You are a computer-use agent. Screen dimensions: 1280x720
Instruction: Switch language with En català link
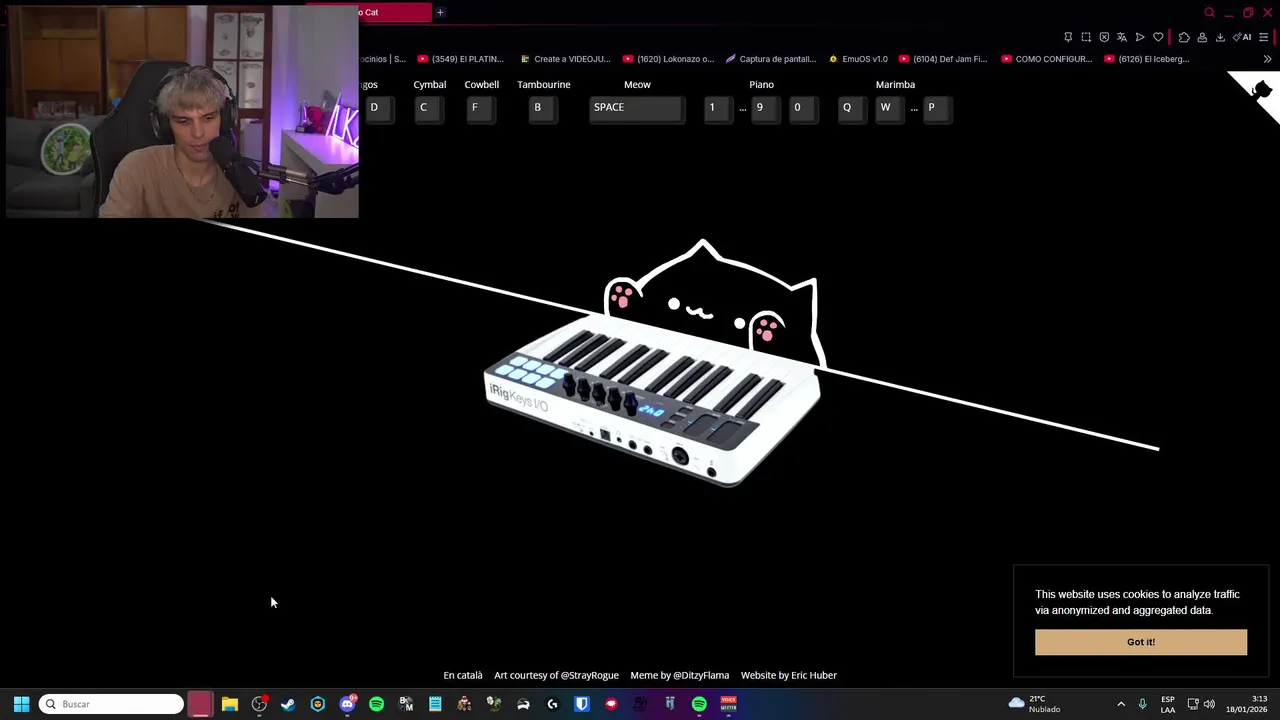[463, 675]
